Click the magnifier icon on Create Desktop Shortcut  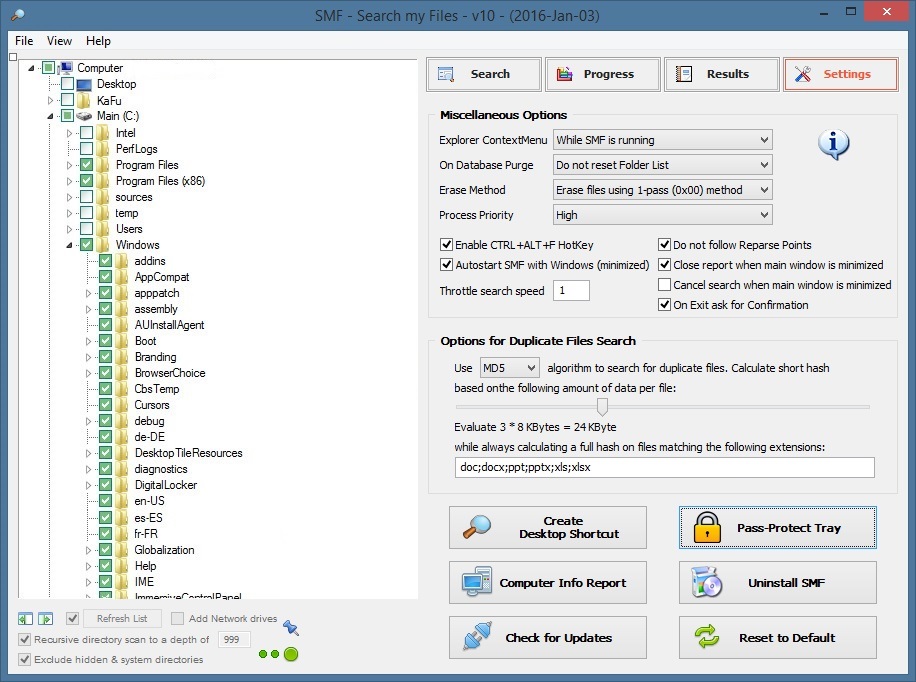[476, 527]
